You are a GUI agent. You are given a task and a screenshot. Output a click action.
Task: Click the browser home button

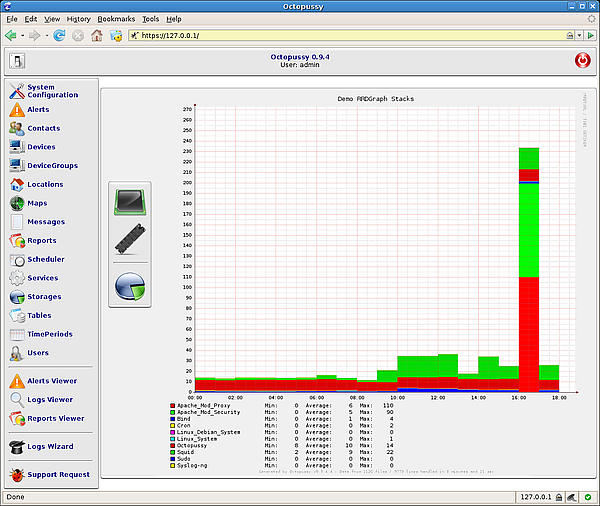click(97, 35)
